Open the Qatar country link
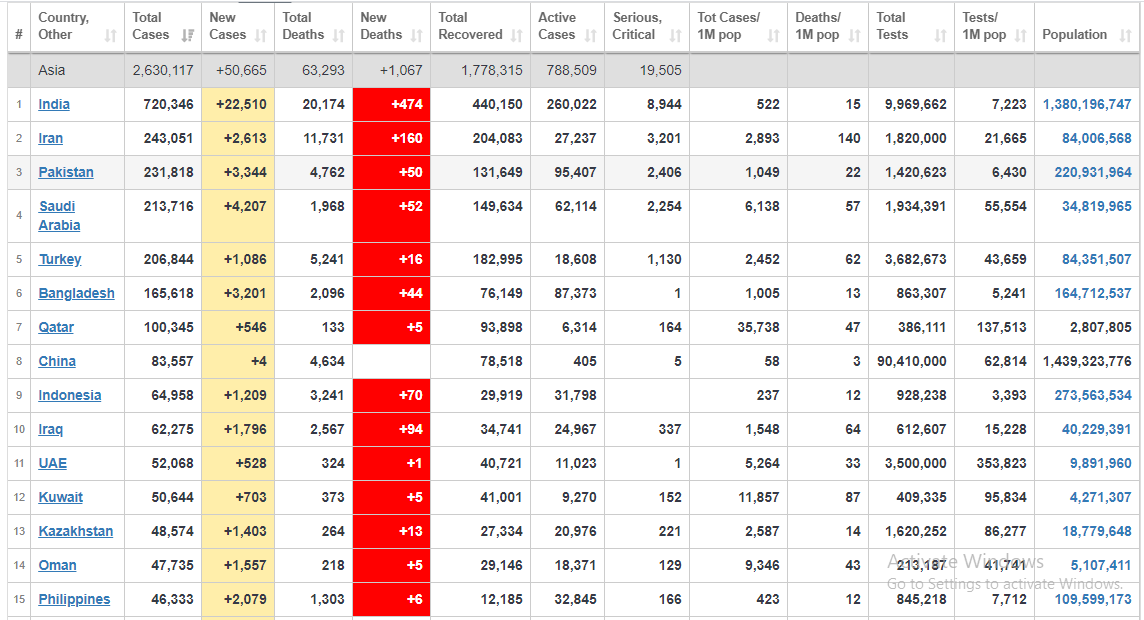This screenshot has width=1144, height=620. click(x=56, y=328)
